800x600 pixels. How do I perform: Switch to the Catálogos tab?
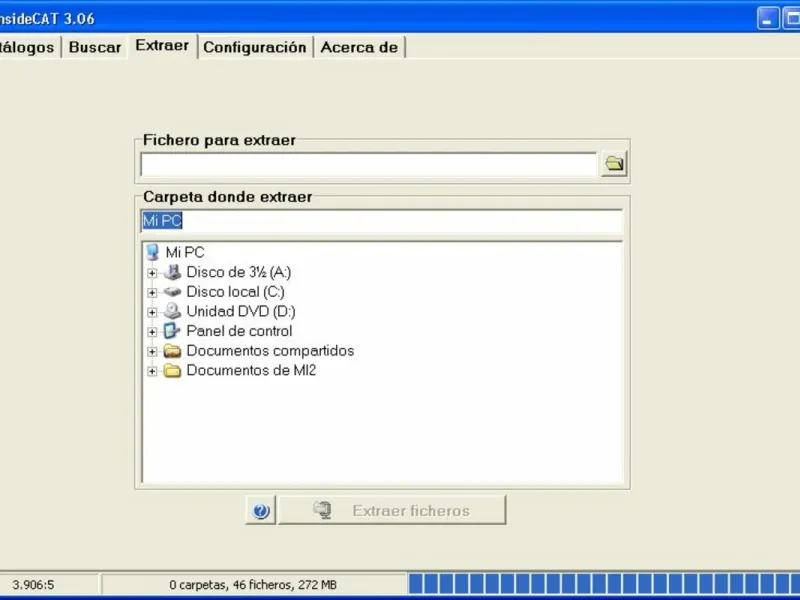[x=28, y=47]
